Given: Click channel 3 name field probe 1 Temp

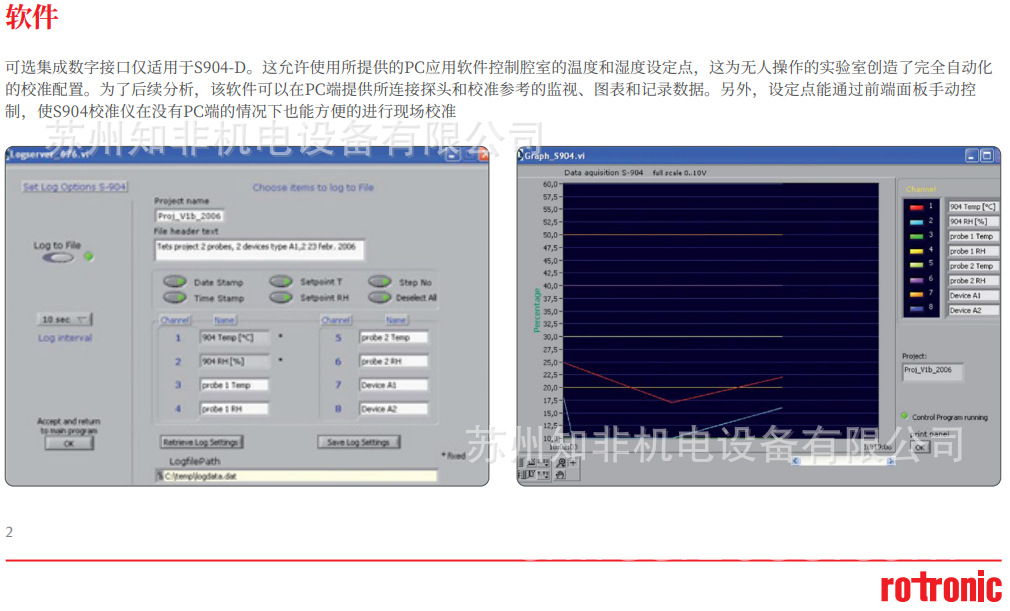Looking at the screenshot, I should pyautogui.click(x=234, y=385).
